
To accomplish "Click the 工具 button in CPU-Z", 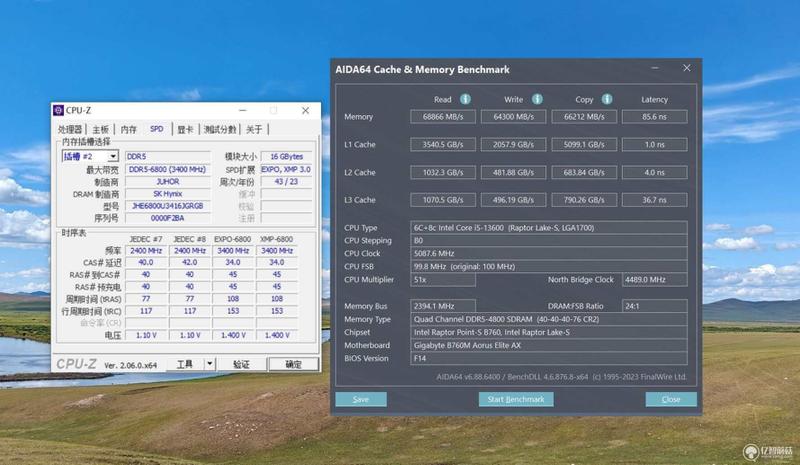I will 185,364.
